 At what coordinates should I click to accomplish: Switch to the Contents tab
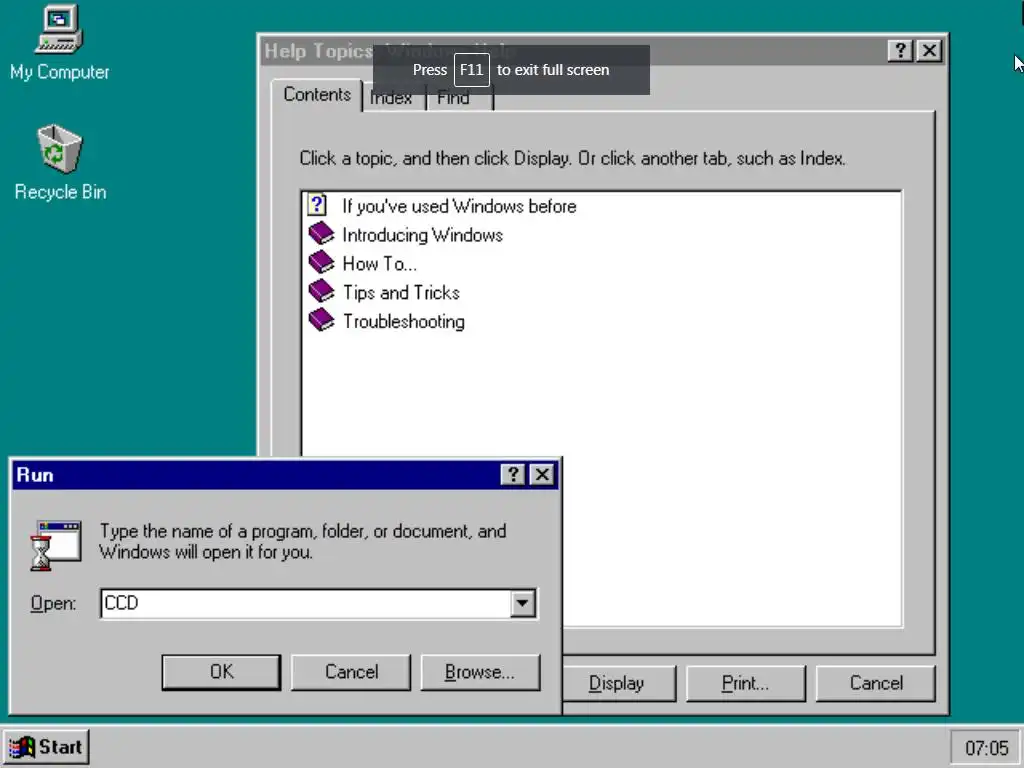[x=317, y=95]
